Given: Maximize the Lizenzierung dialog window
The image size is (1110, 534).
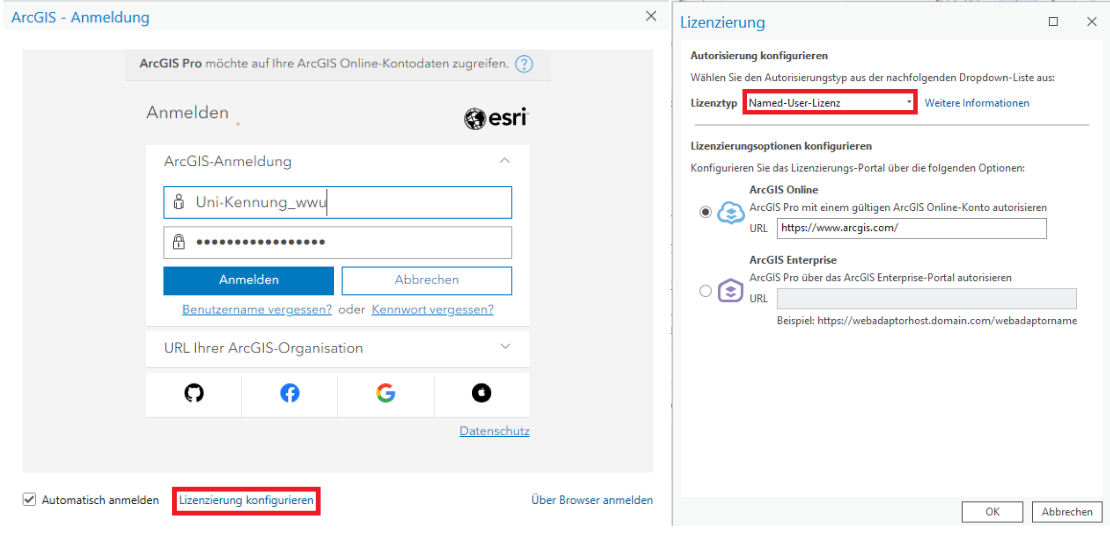Looking at the screenshot, I should pyautogui.click(x=1053, y=21).
